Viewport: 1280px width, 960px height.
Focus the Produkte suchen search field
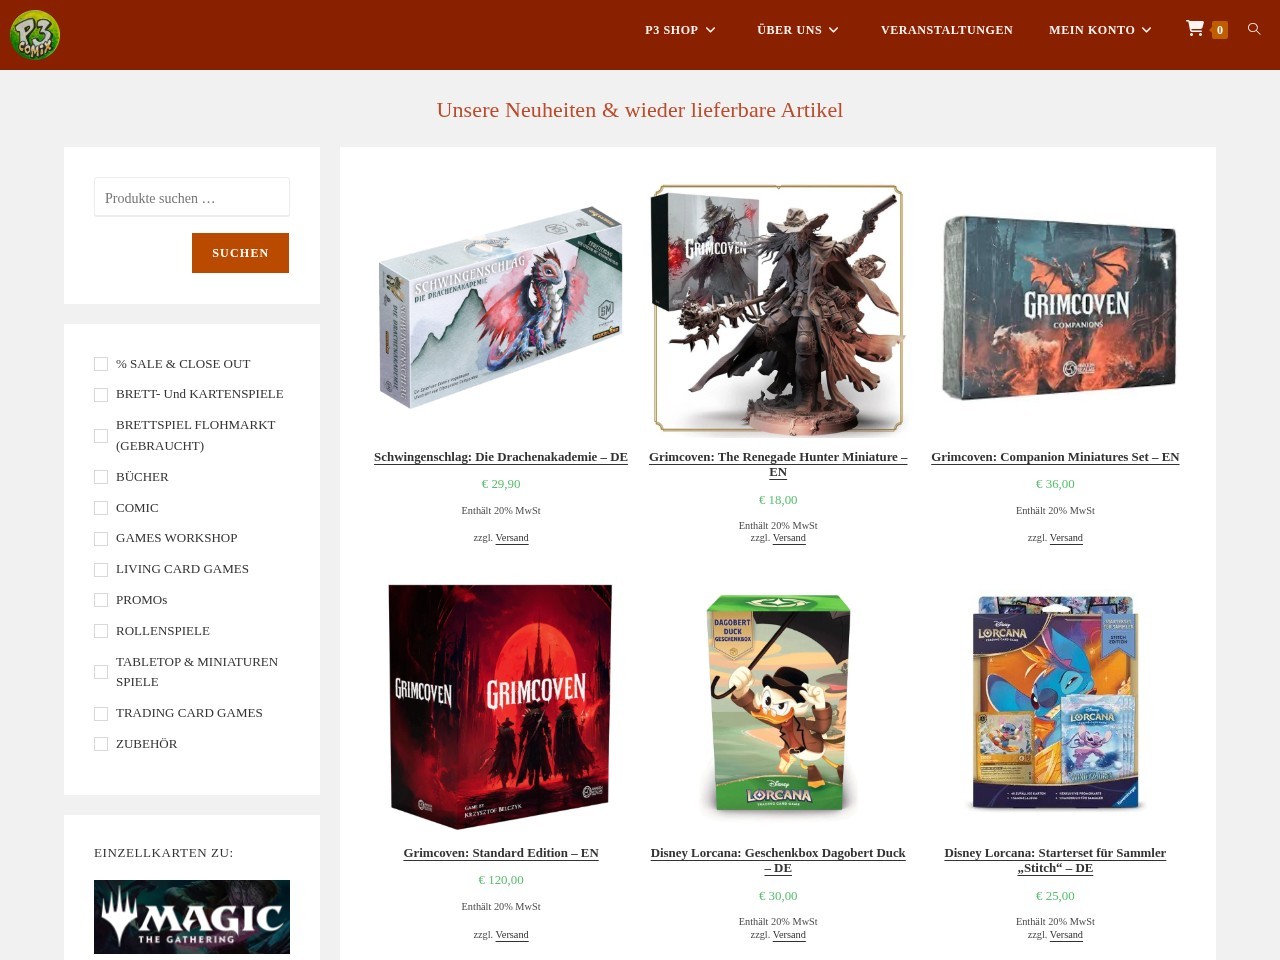click(192, 197)
